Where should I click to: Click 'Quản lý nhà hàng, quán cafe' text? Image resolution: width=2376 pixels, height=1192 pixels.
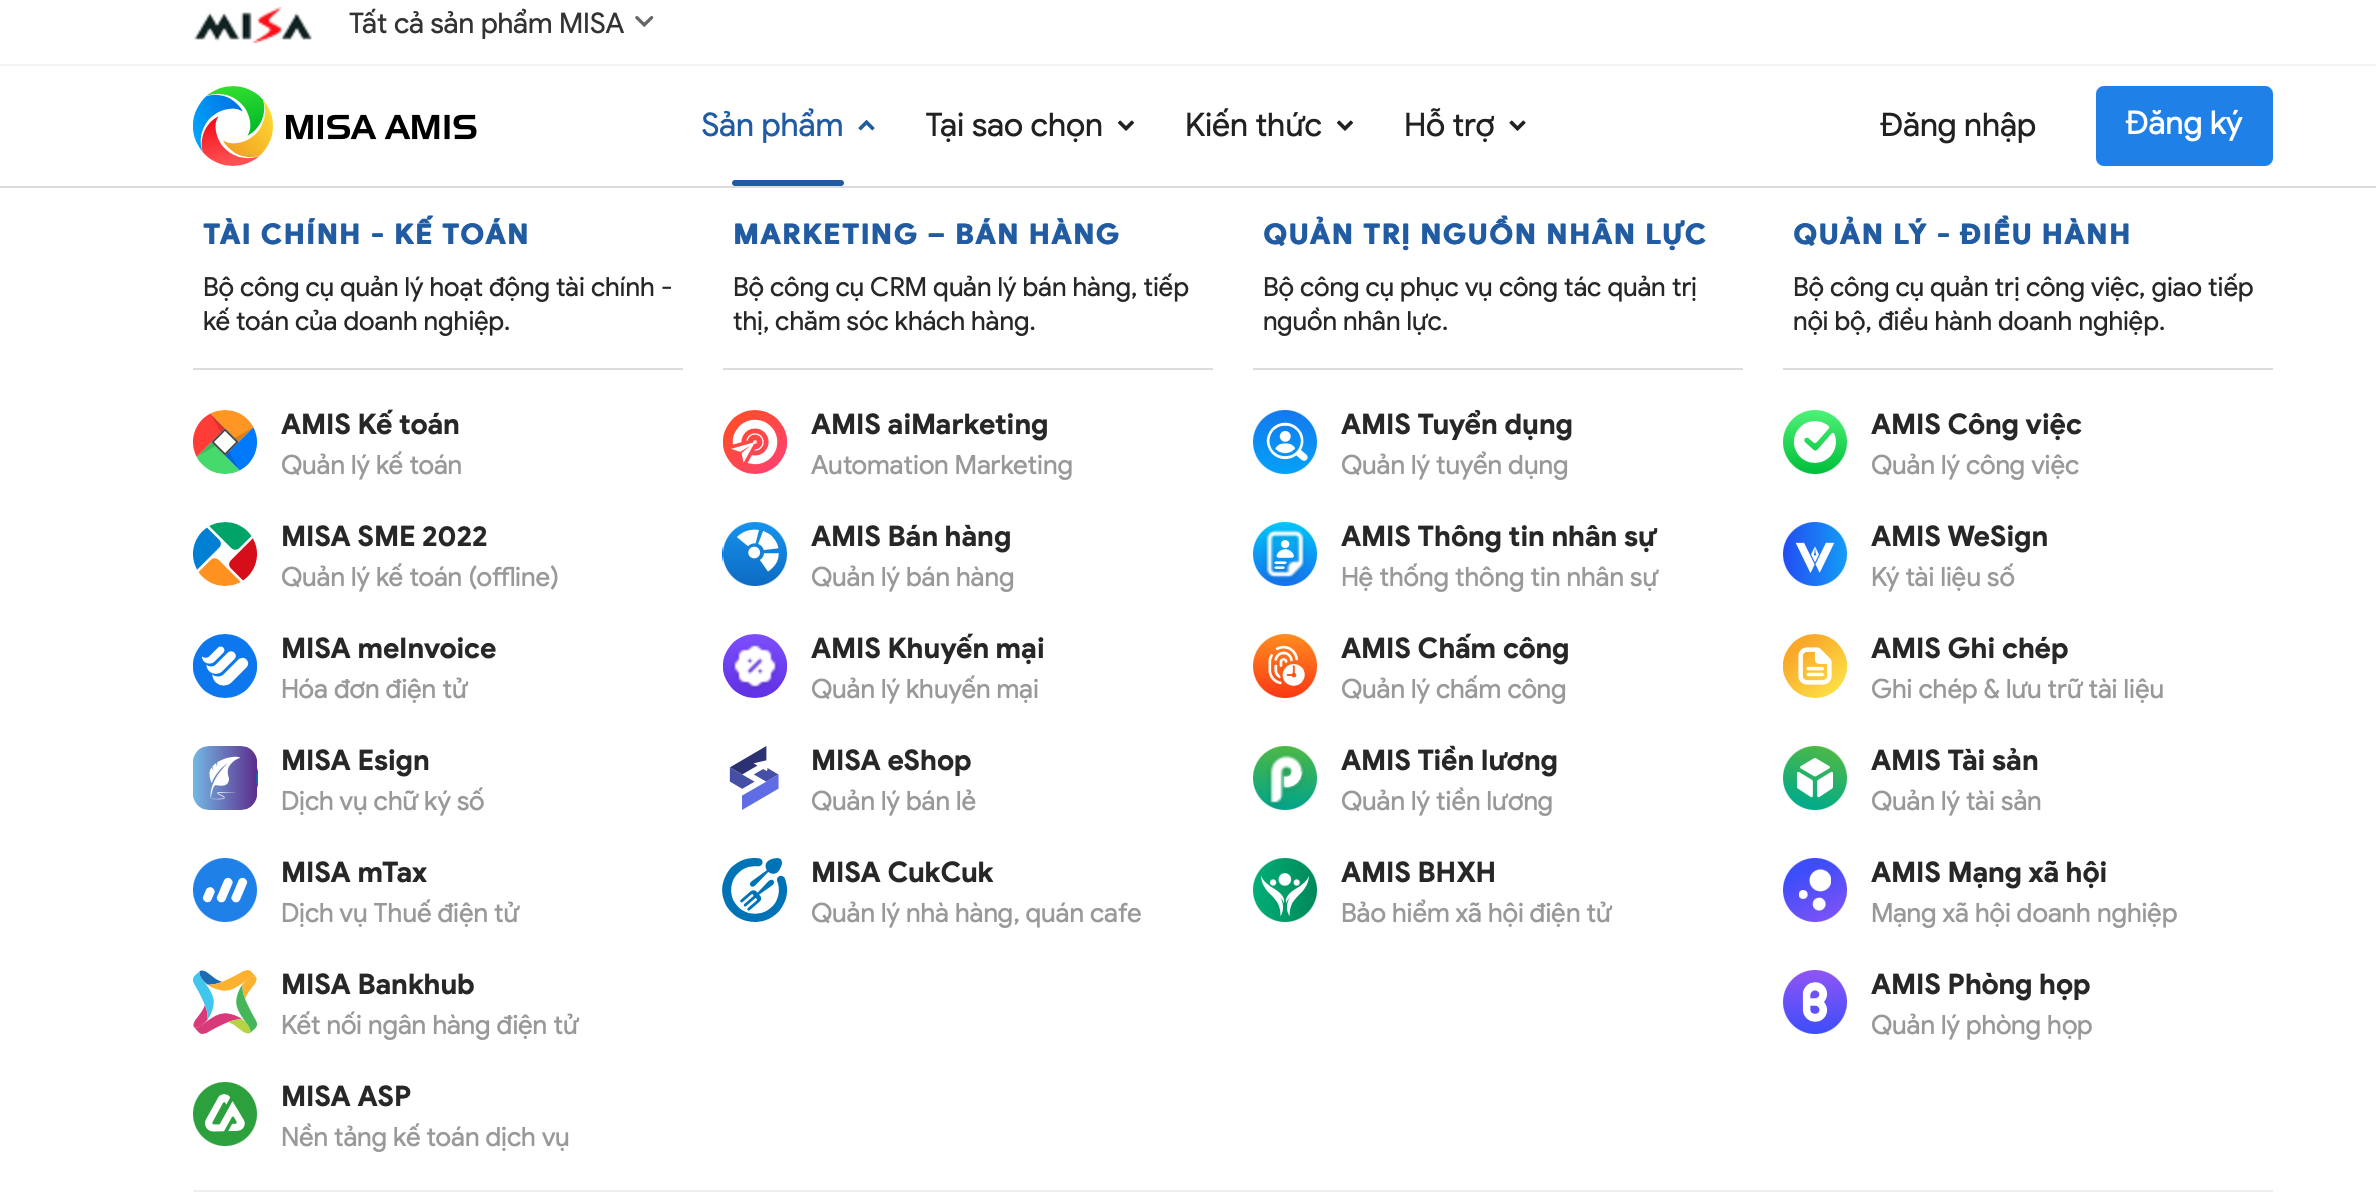976,913
